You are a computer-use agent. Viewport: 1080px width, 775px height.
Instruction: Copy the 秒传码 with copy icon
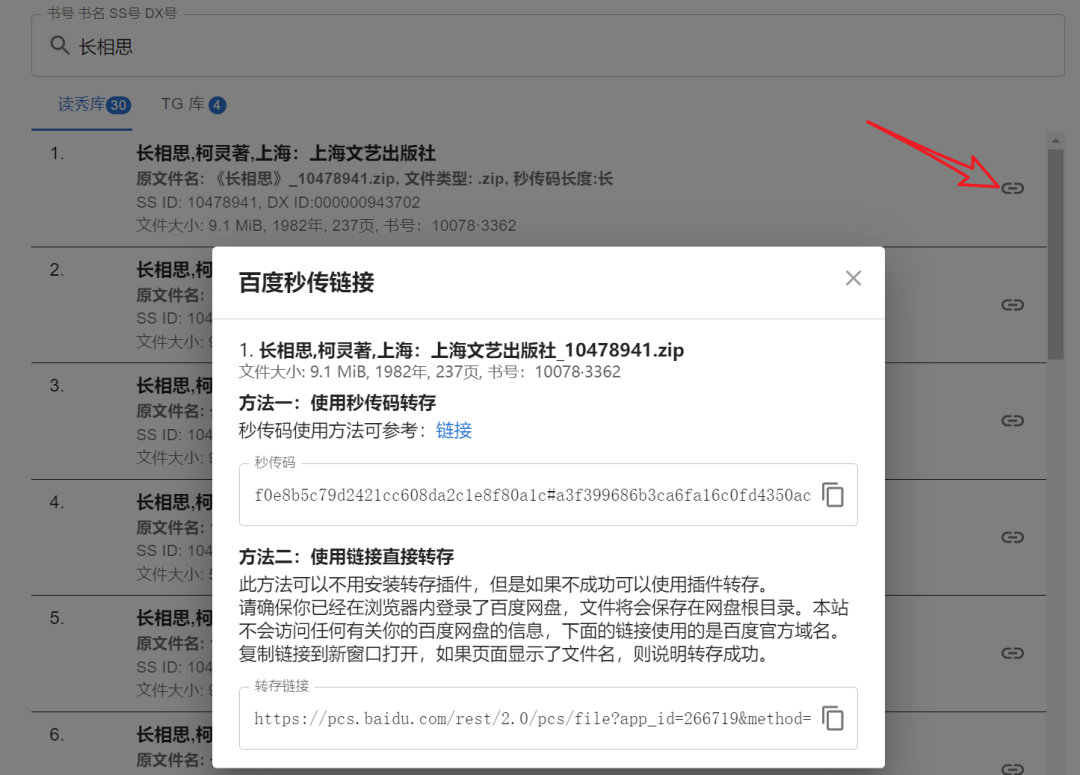[x=833, y=495]
